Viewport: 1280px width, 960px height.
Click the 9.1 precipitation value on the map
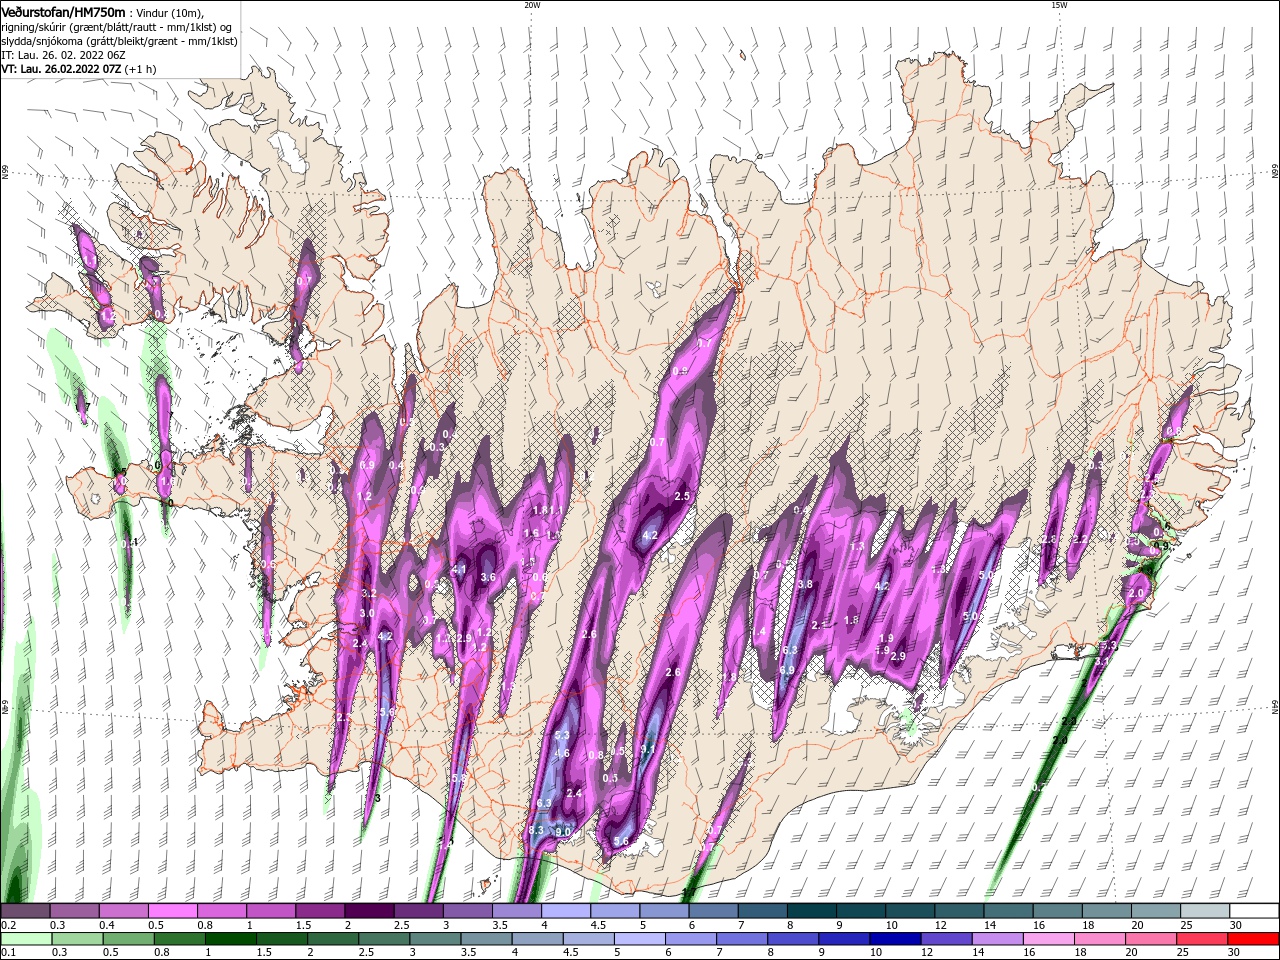click(x=648, y=749)
